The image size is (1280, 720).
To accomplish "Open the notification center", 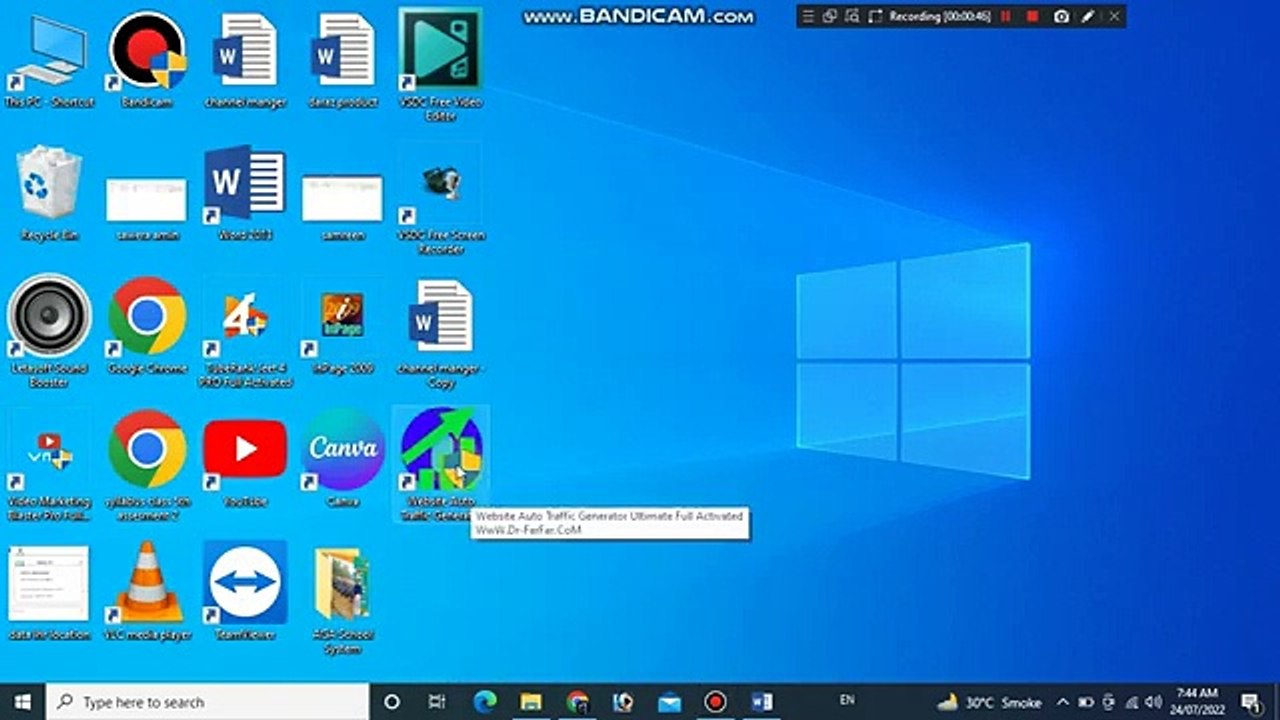I will pos(1251,702).
